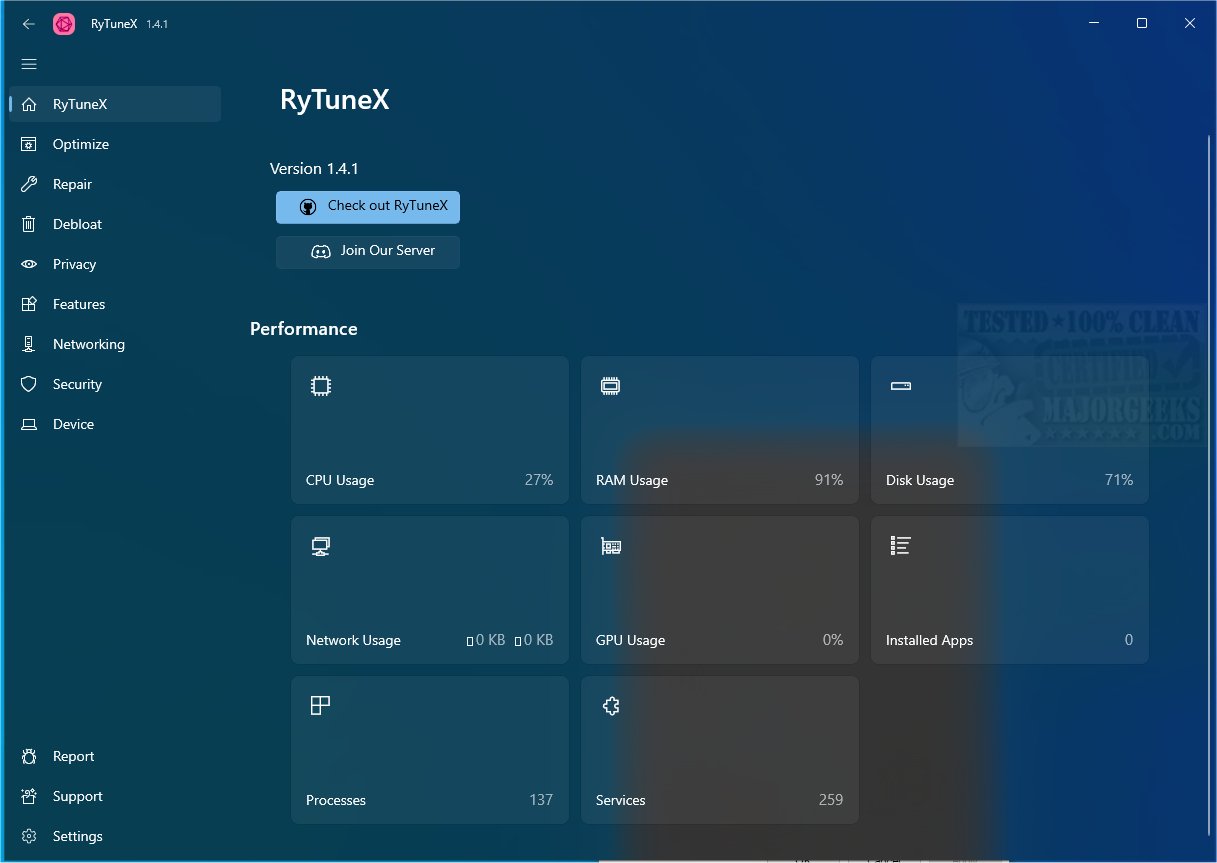Viewport: 1217px width, 863px height.
Task: Click the 71% disk value
Action: (x=1119, y=480)
